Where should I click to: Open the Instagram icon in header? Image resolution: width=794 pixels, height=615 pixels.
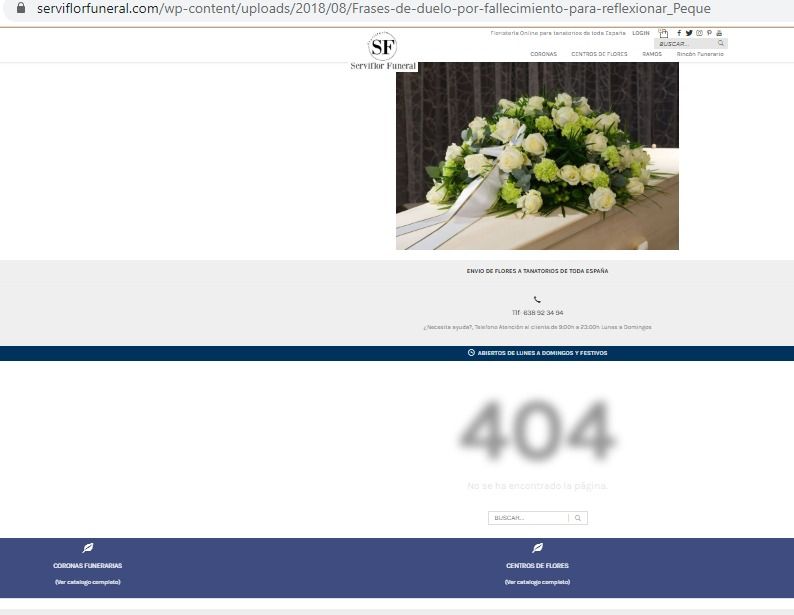pos(699,33)
